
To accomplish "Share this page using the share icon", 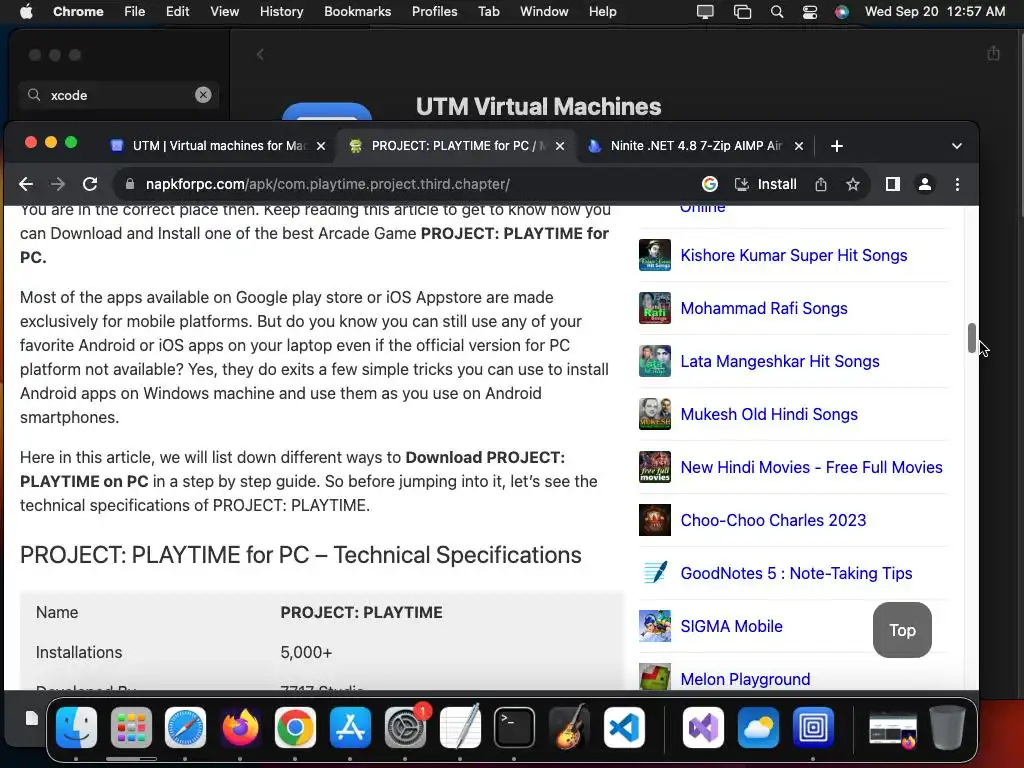I will tap(821, 184).
